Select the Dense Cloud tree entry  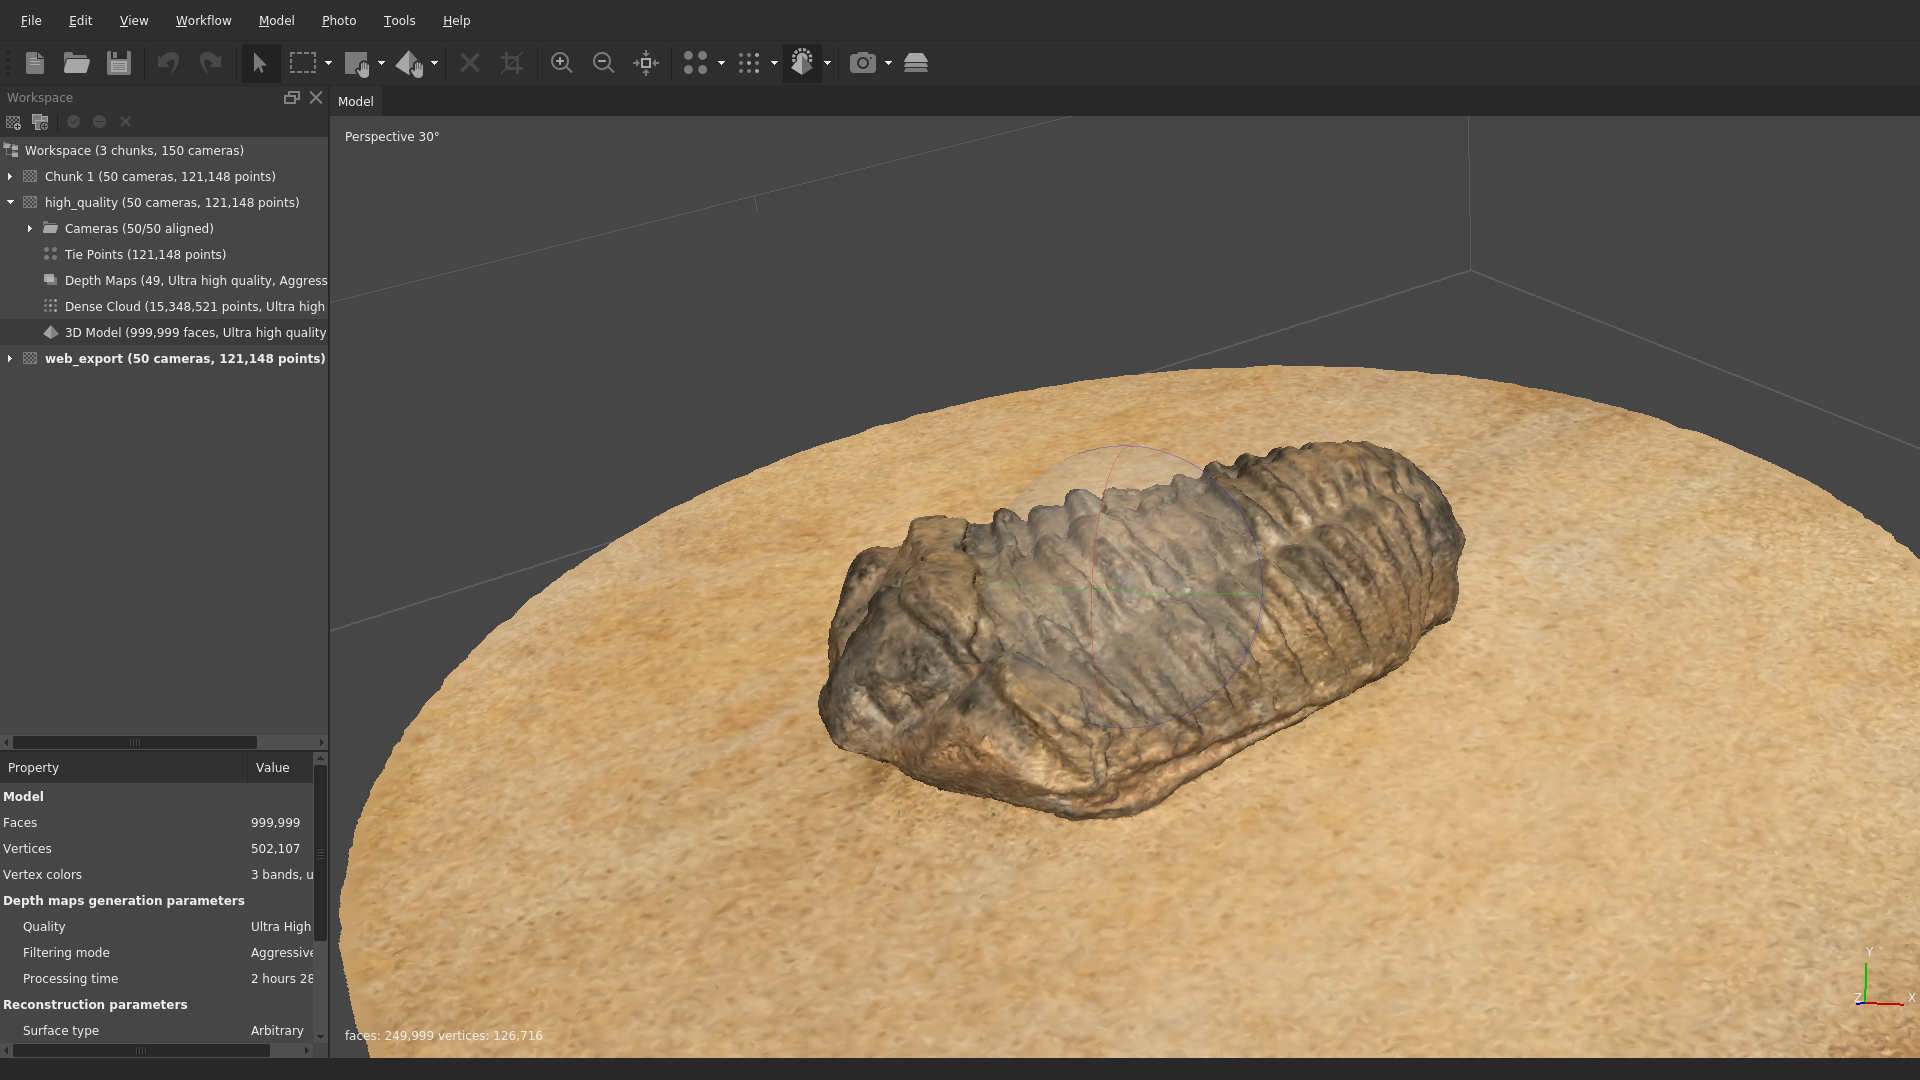[x=194, y=307]
